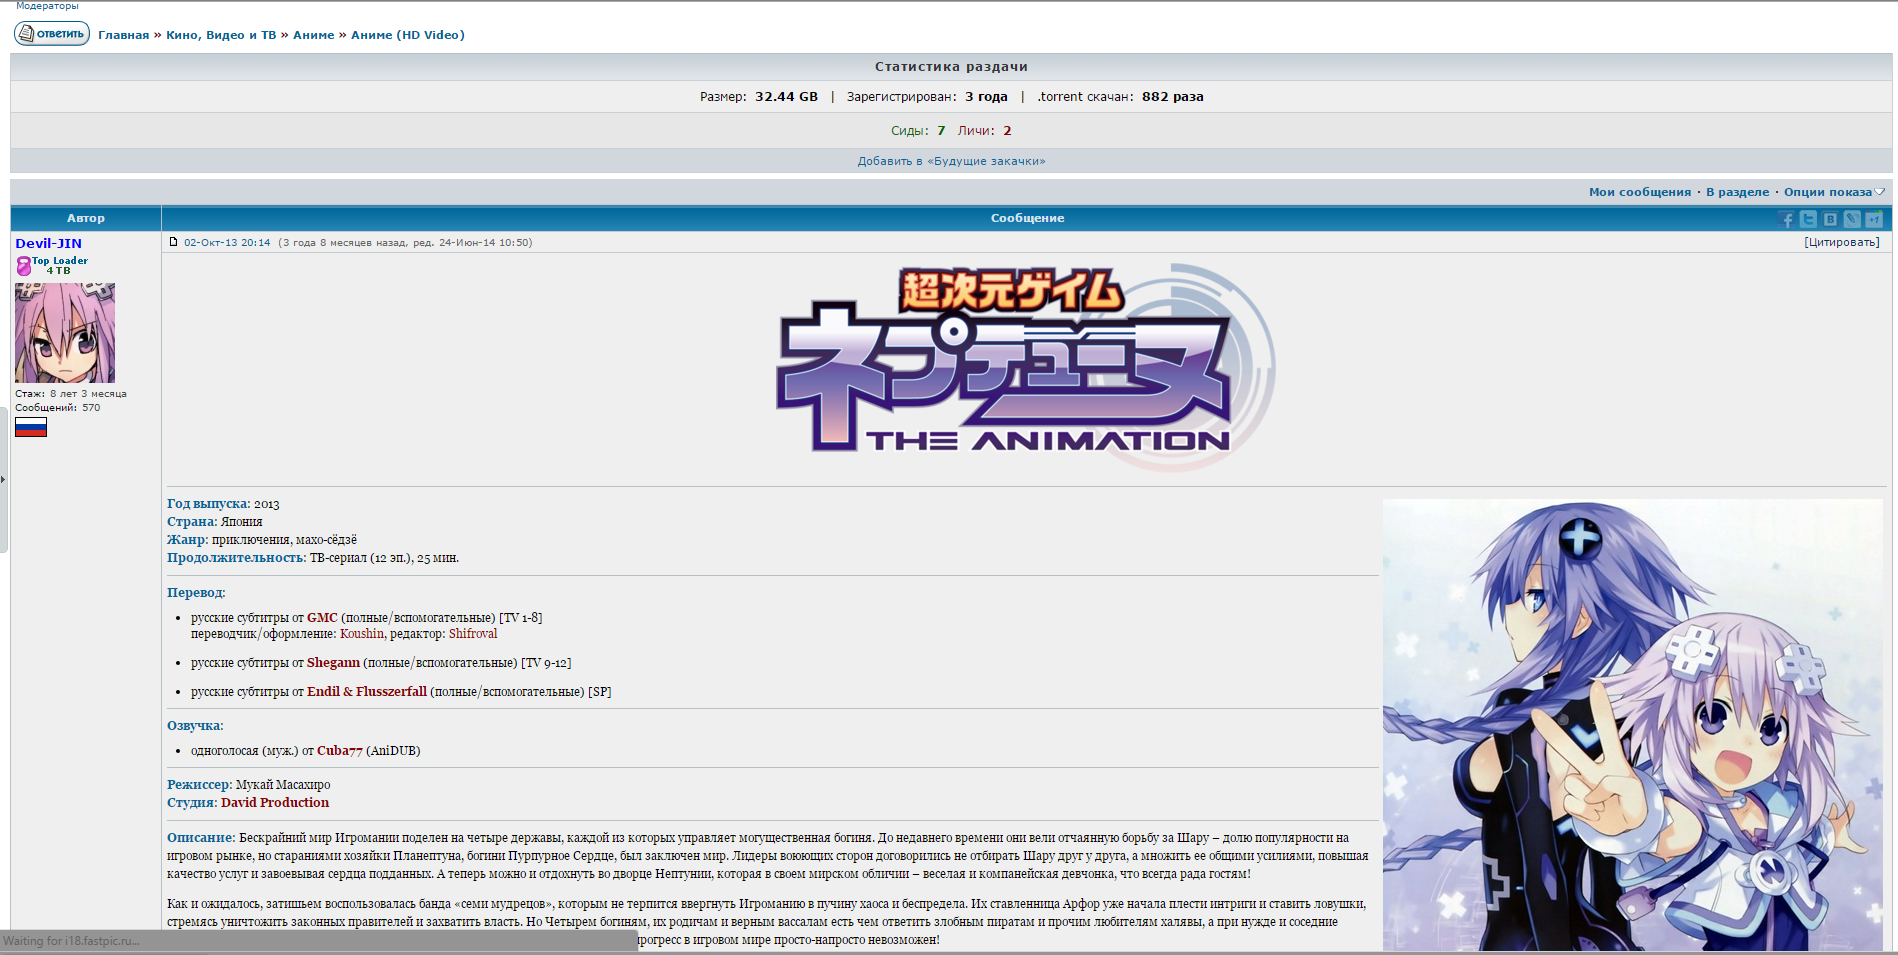Click the Год выпуска: 2013 line
The height and width of the screenshot is (955, 1898).
tap(223, 504)
